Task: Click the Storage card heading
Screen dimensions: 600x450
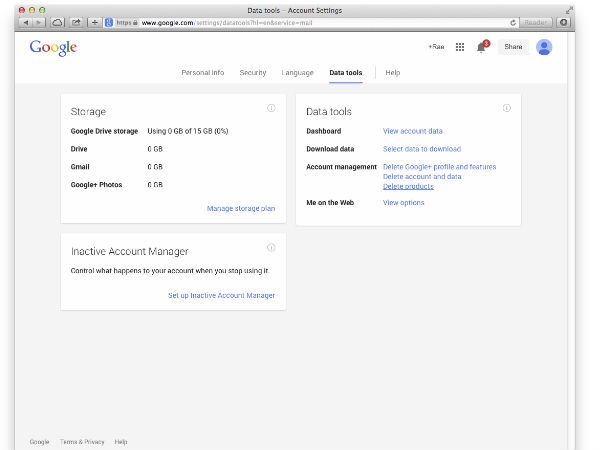Action: tap(88, 112)
